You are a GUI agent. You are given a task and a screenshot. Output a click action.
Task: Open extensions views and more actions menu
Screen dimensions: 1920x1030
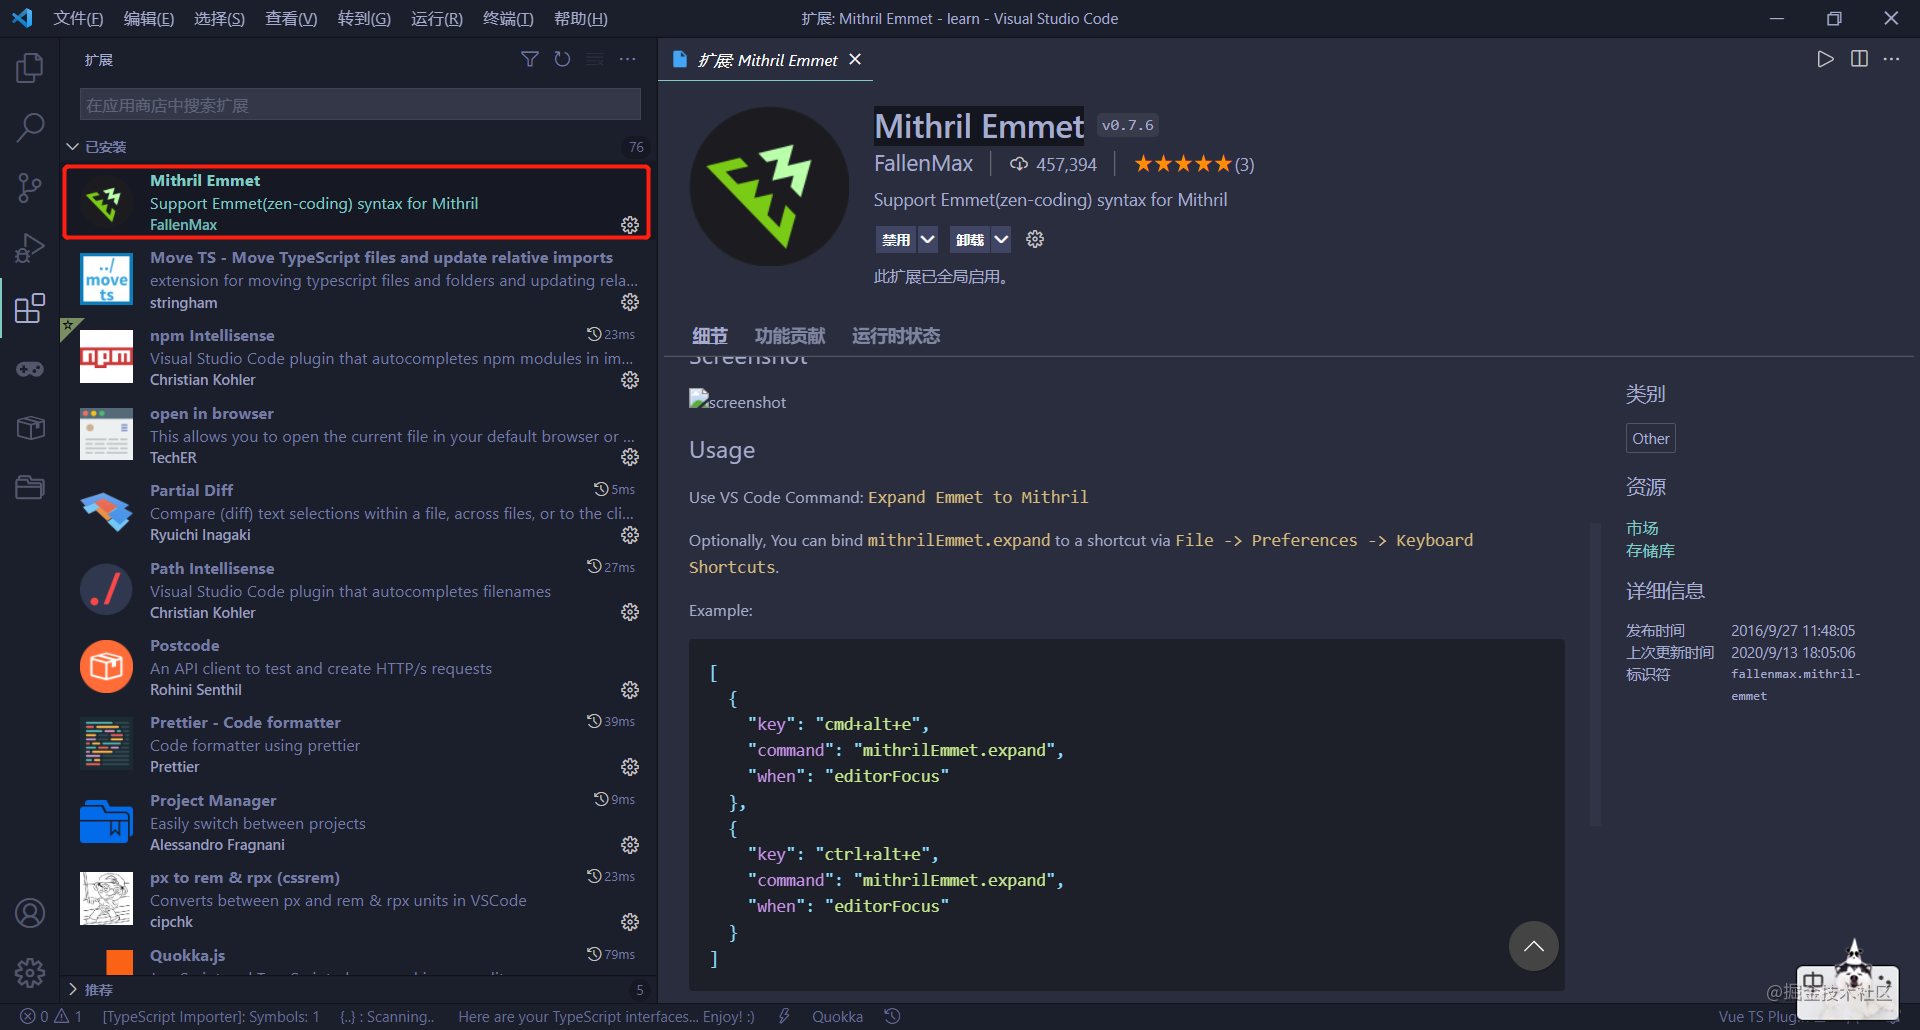tap(628, 60)
